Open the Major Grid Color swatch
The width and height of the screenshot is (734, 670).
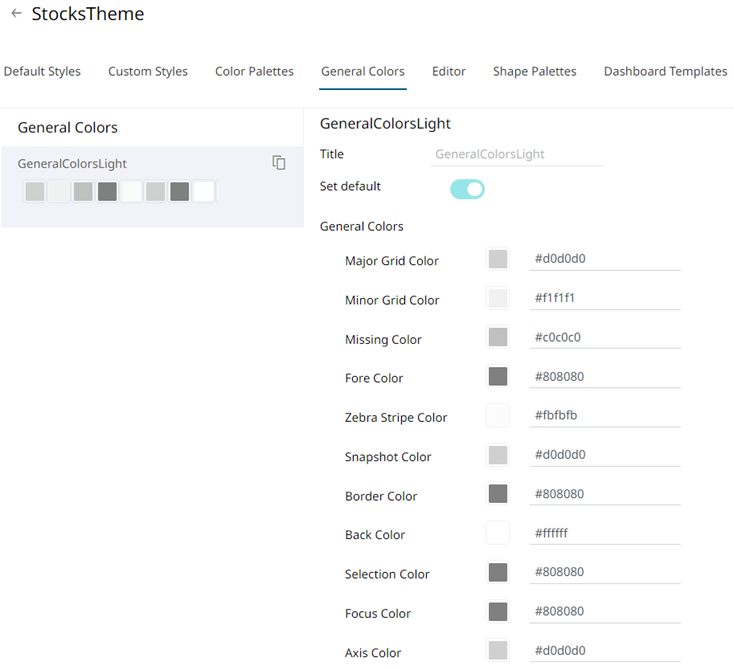[x=498, y=260]
